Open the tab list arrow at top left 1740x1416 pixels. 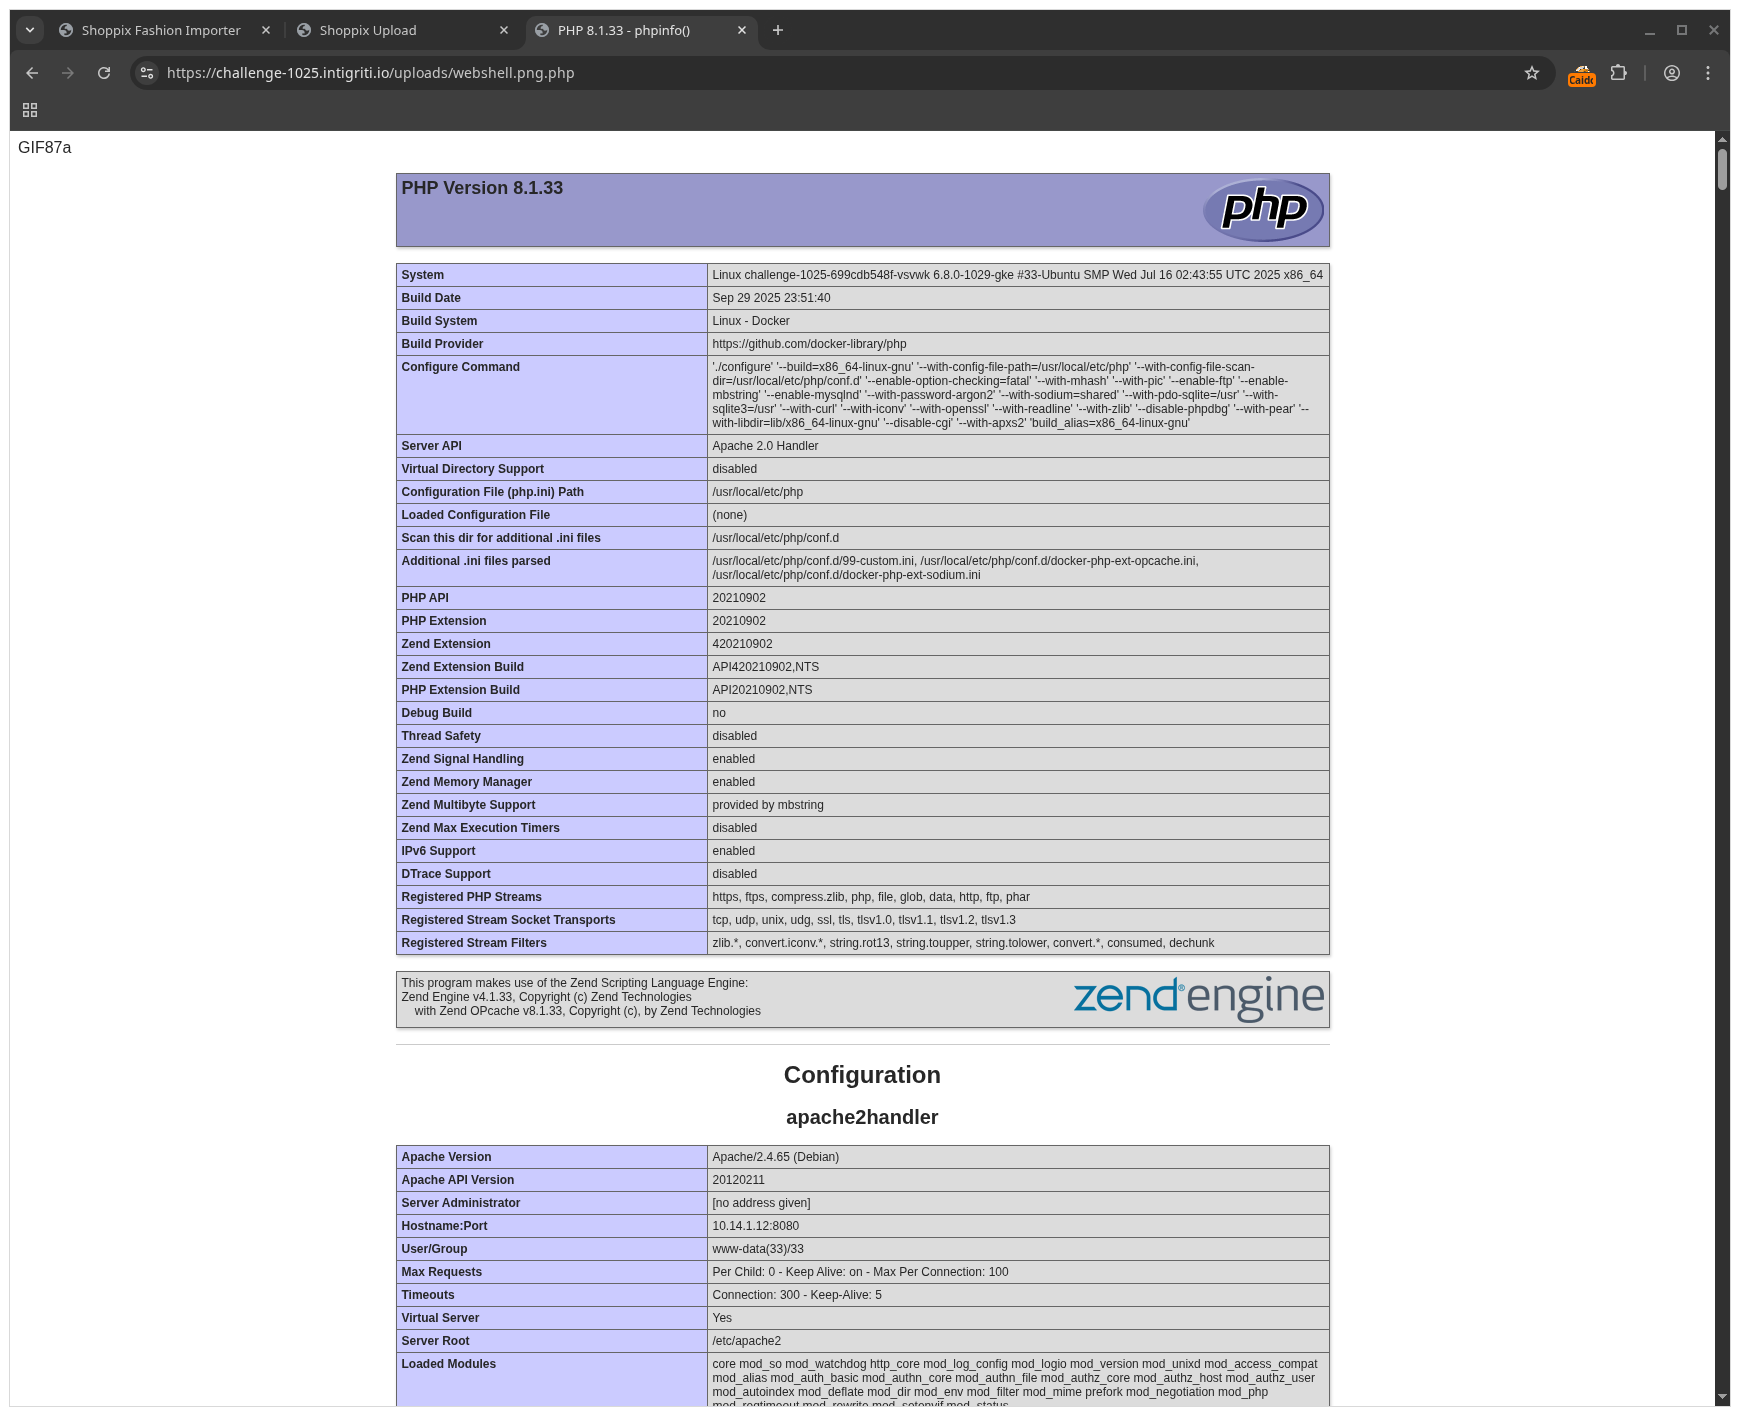tap(29, 29)
